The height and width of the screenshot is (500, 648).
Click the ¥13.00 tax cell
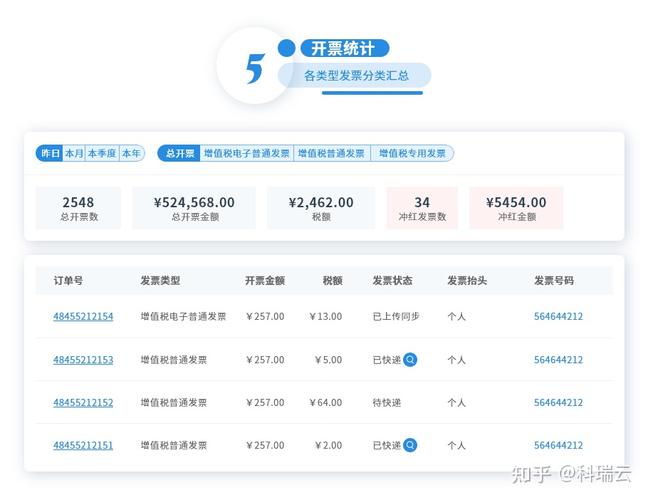coord(326,317)
